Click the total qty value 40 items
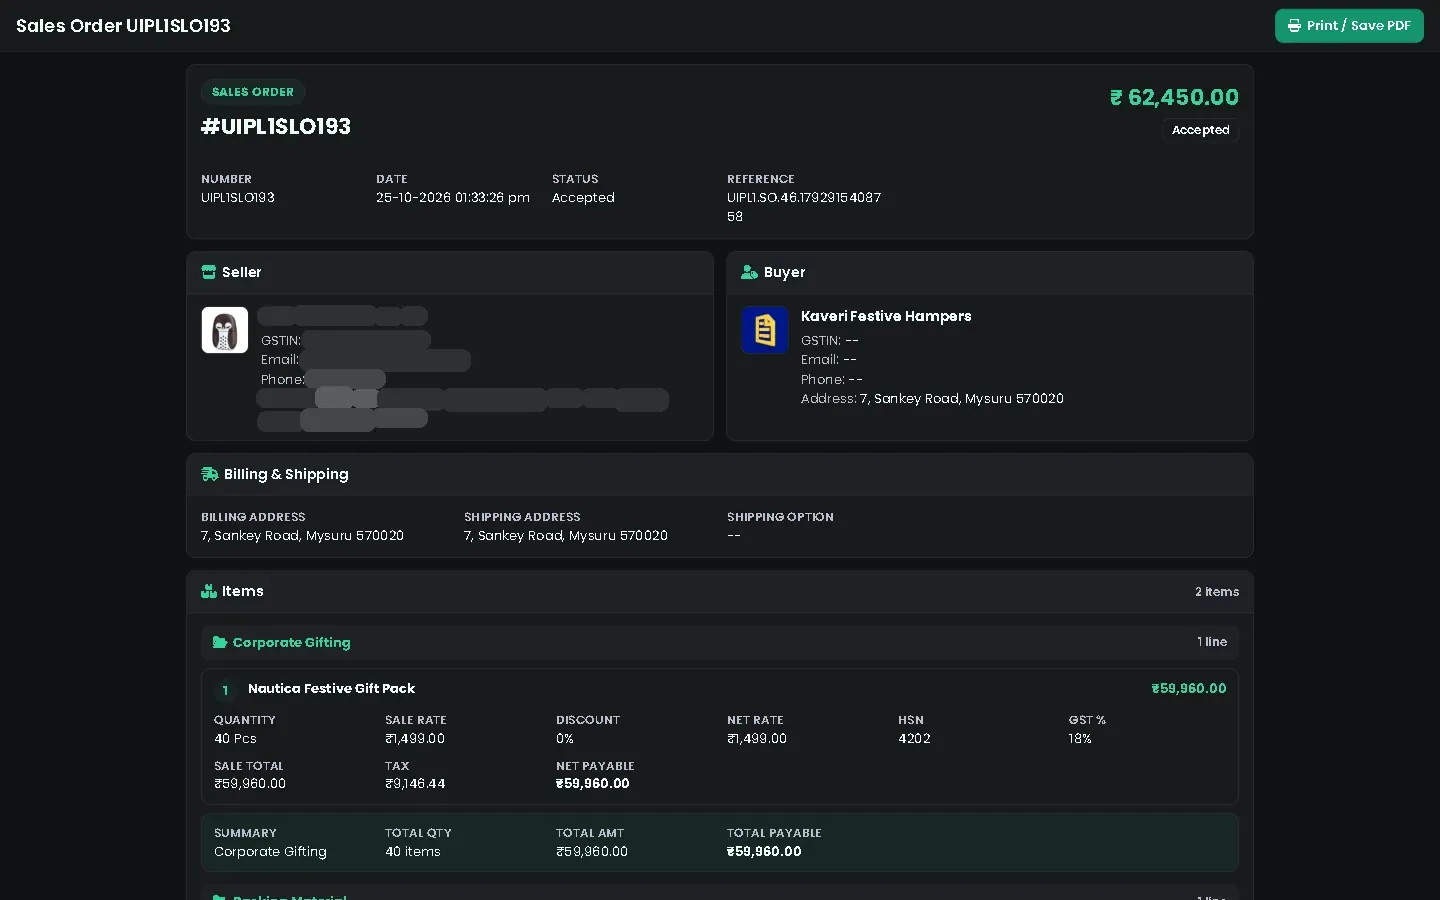The image size is (1440, 900). [413, 852]
